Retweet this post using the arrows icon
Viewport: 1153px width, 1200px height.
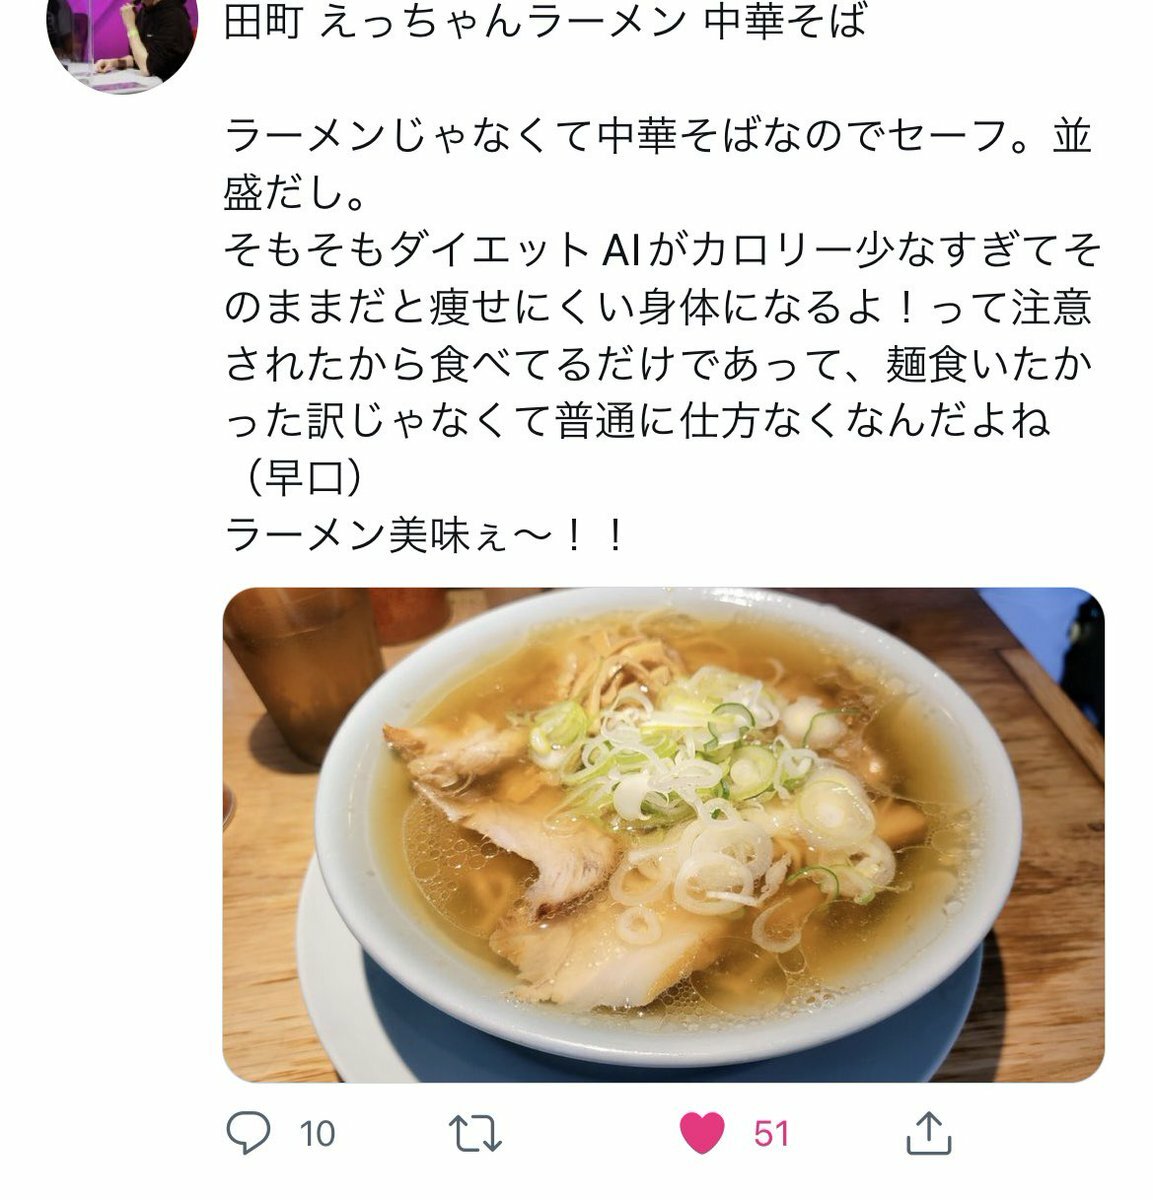pos(476,1134)
